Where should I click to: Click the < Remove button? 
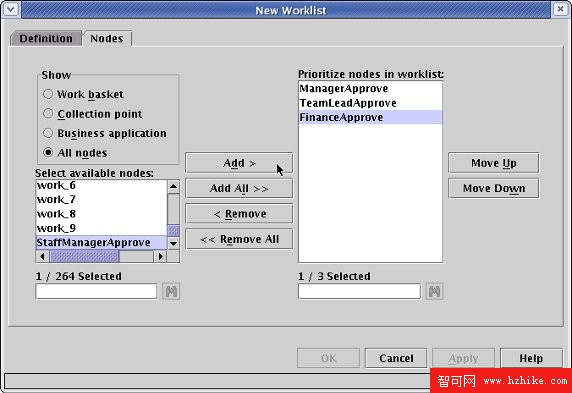pos(239,213)
